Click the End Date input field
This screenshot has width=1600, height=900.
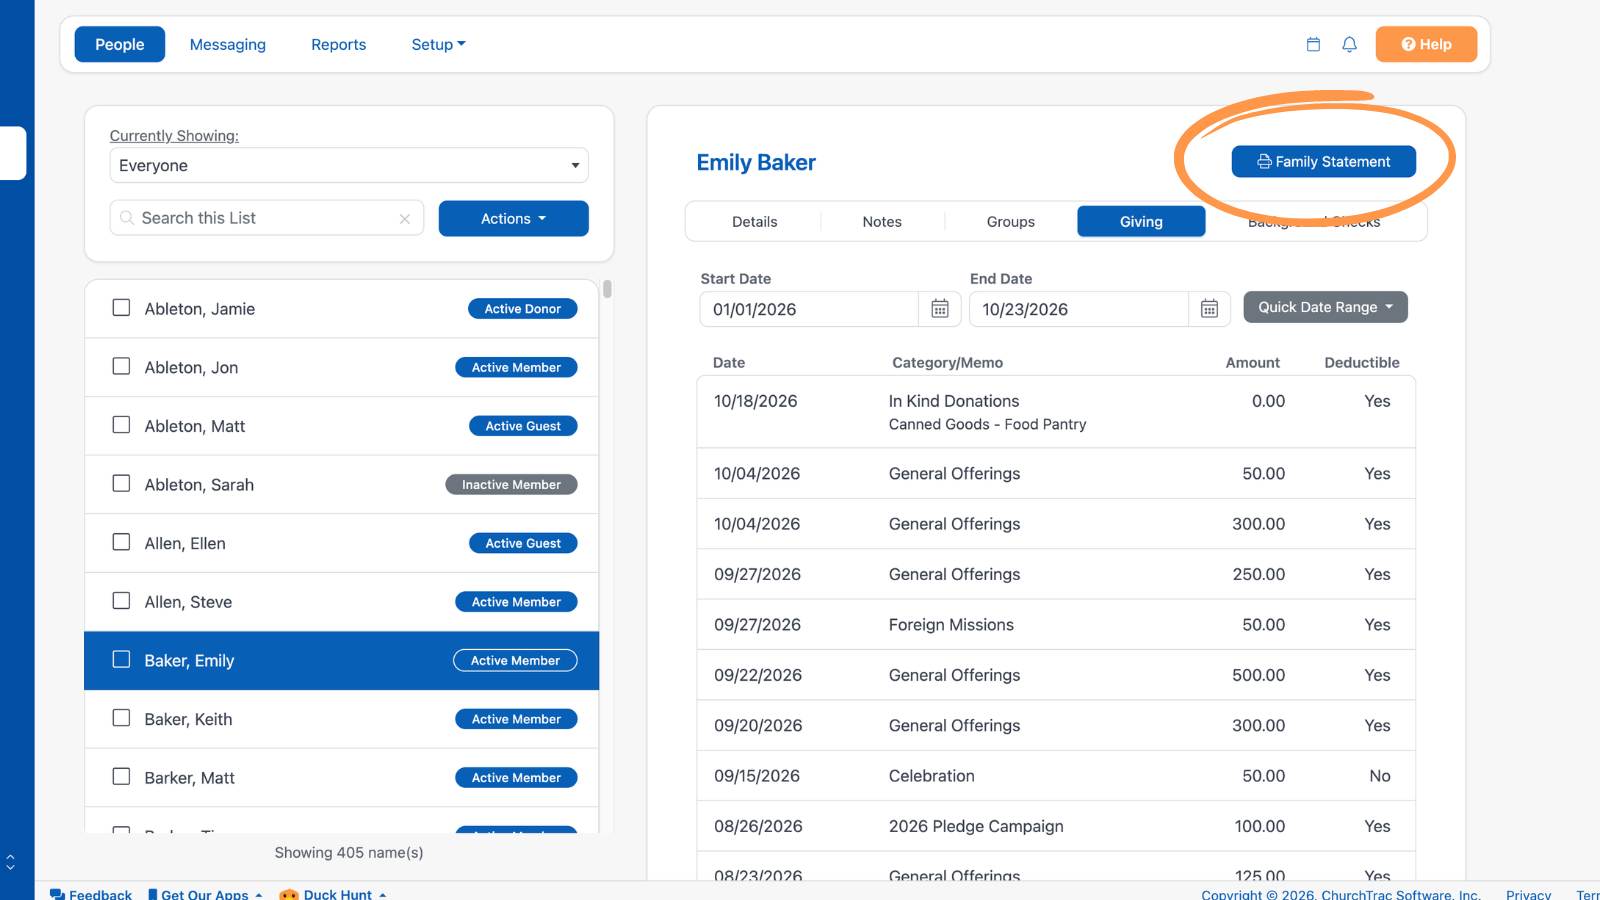(x=1079, y=309)
